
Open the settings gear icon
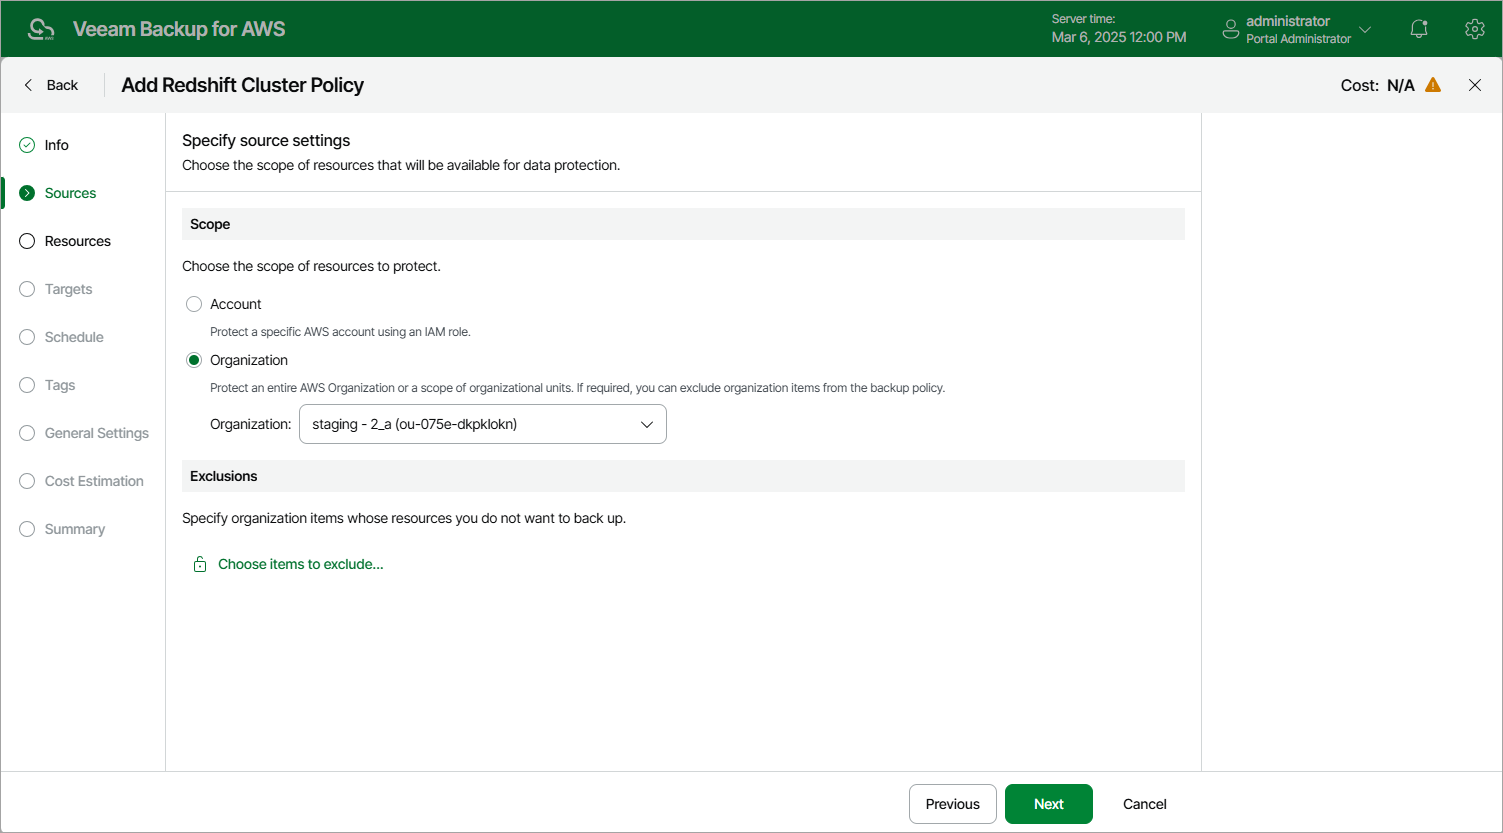(x=1474, y=29)
